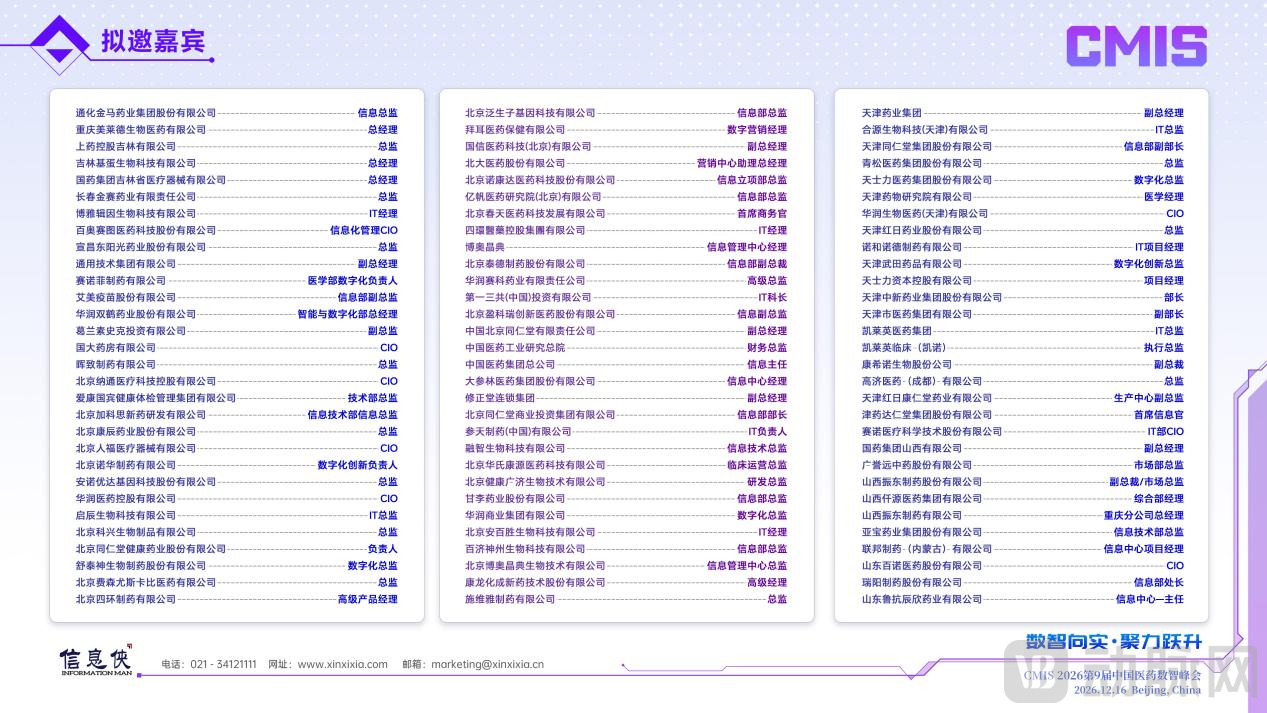This screenshot has width=1267, height=713.
Task: Click 北京泛生子基因科技有限公司
Action: [530, 113]
